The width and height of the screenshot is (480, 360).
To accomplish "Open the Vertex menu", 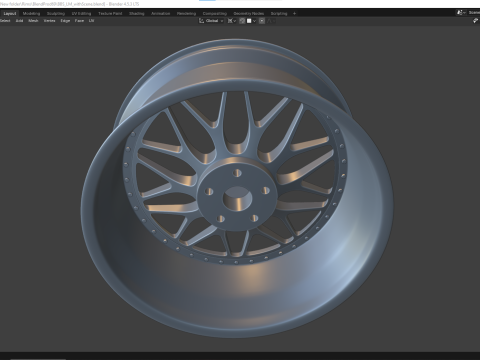I will tap(49, 21).
